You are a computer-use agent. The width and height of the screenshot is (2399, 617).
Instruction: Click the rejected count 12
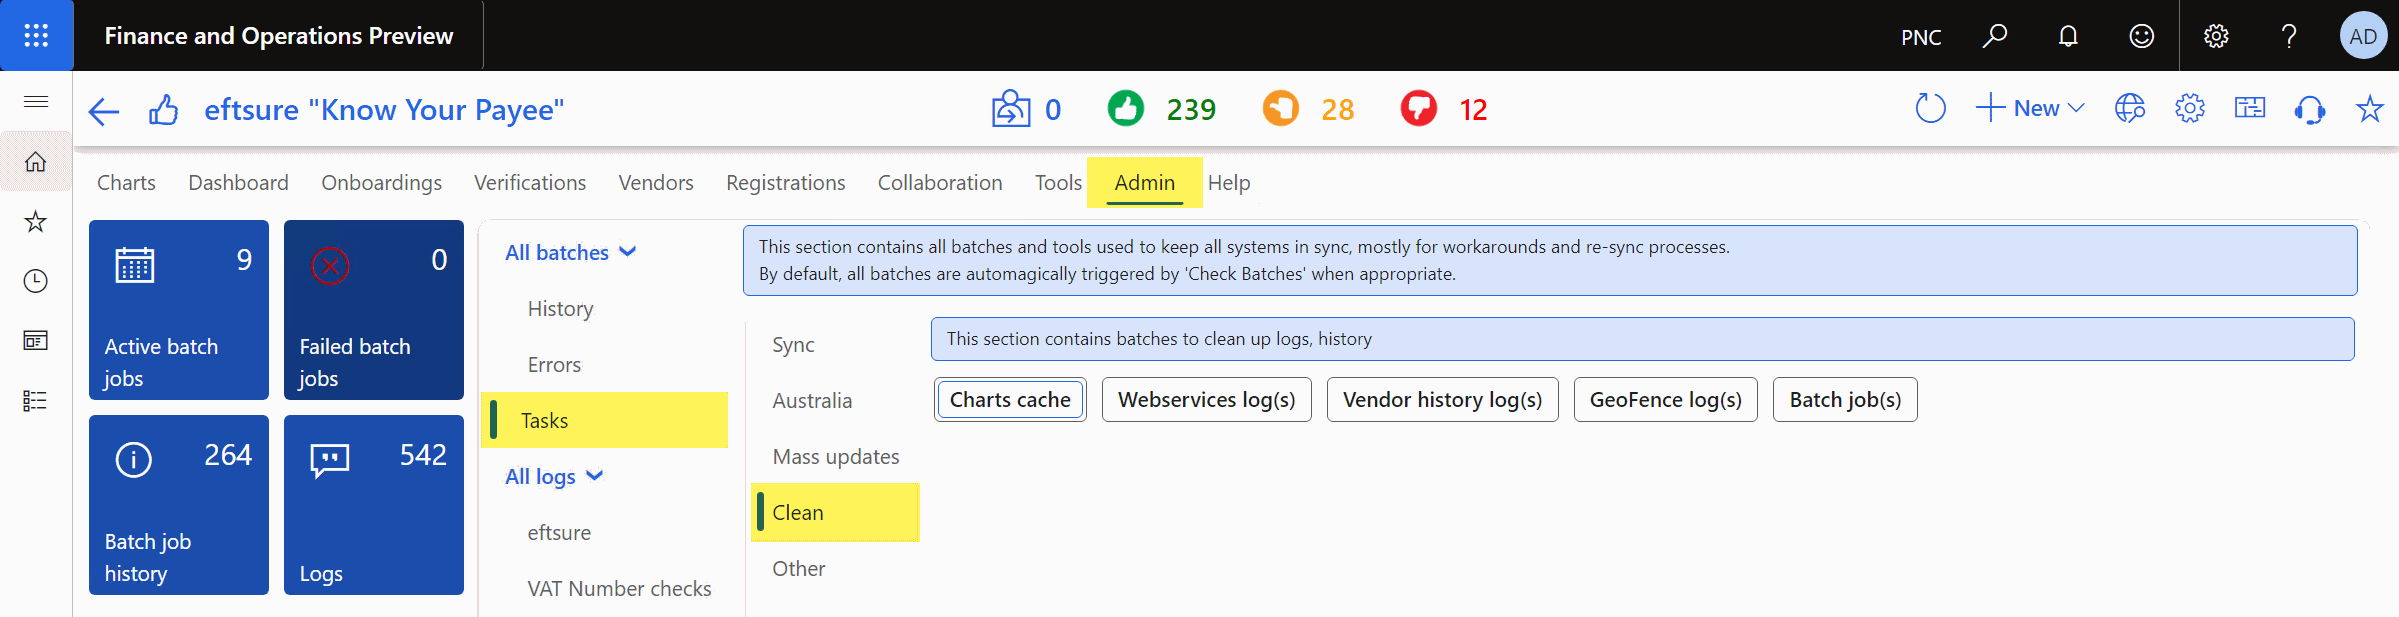1473,110
